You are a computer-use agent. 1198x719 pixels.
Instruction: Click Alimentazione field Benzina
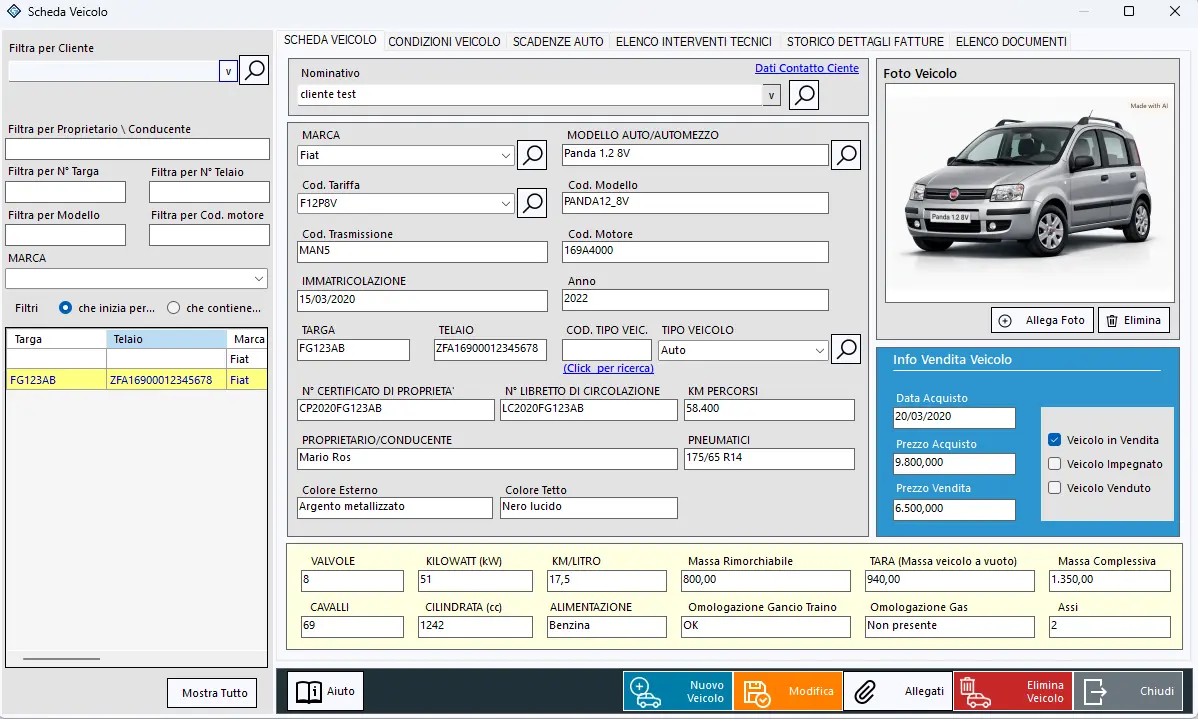[x=607, y=627]
